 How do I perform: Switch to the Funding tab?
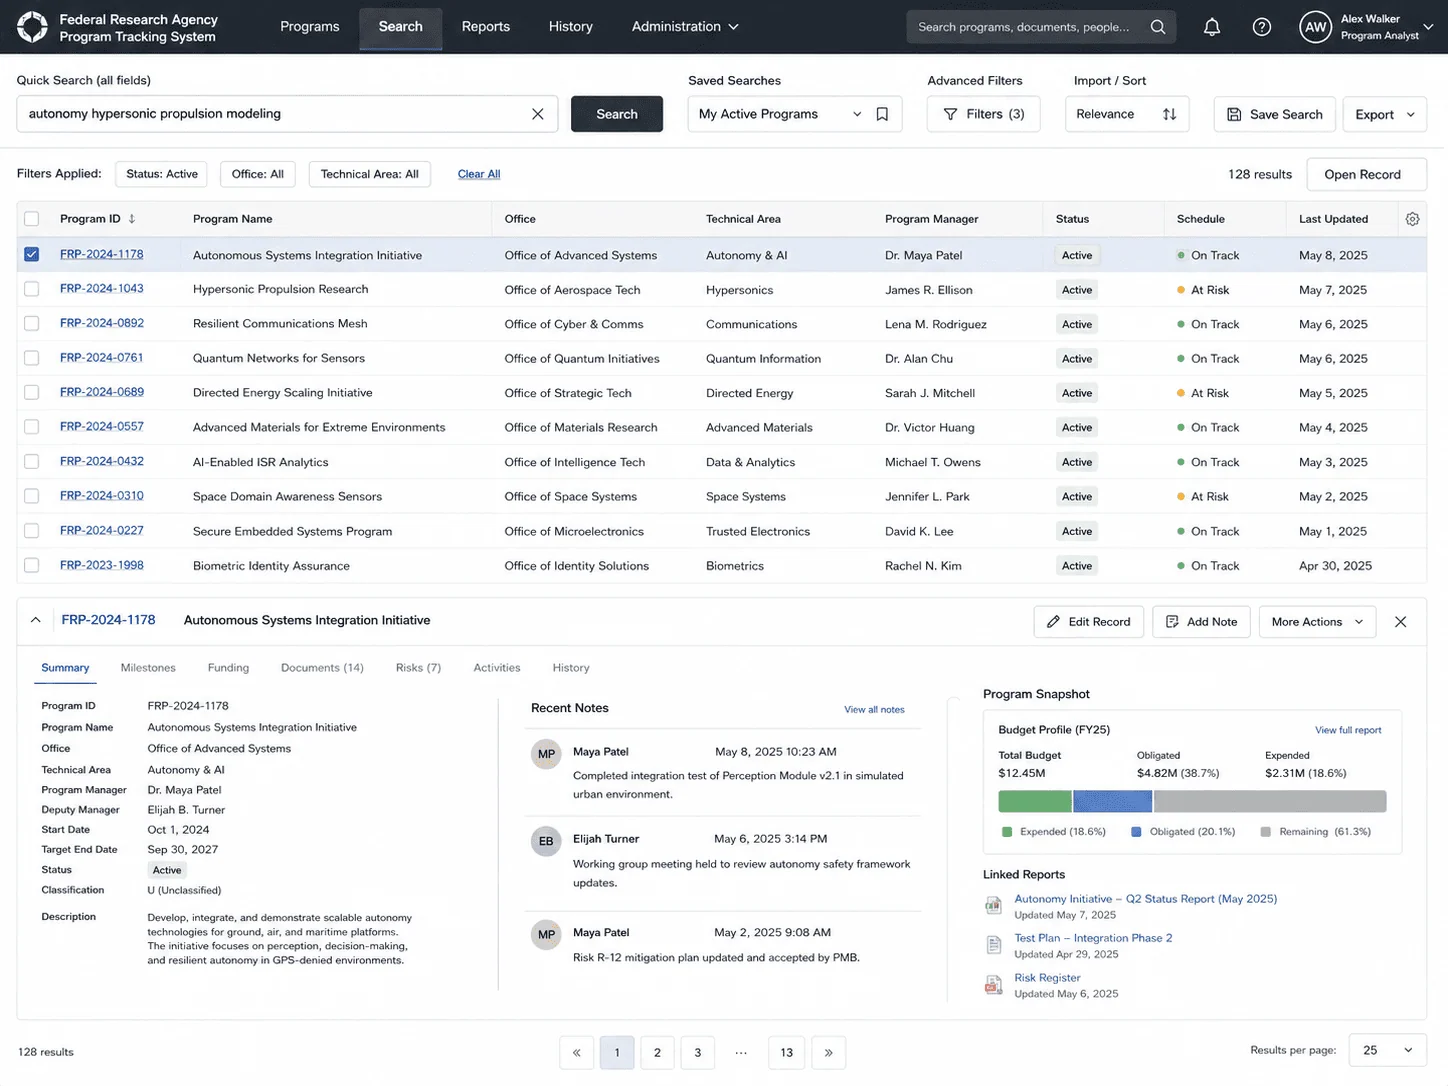(228, 668)
